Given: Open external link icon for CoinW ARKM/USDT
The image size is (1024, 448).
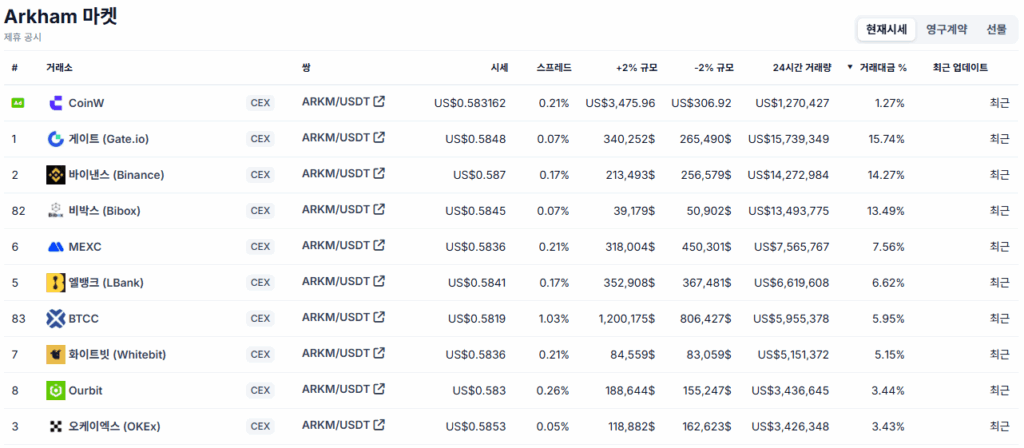Looking at the screenshot, I should click(x=379, y=102).
